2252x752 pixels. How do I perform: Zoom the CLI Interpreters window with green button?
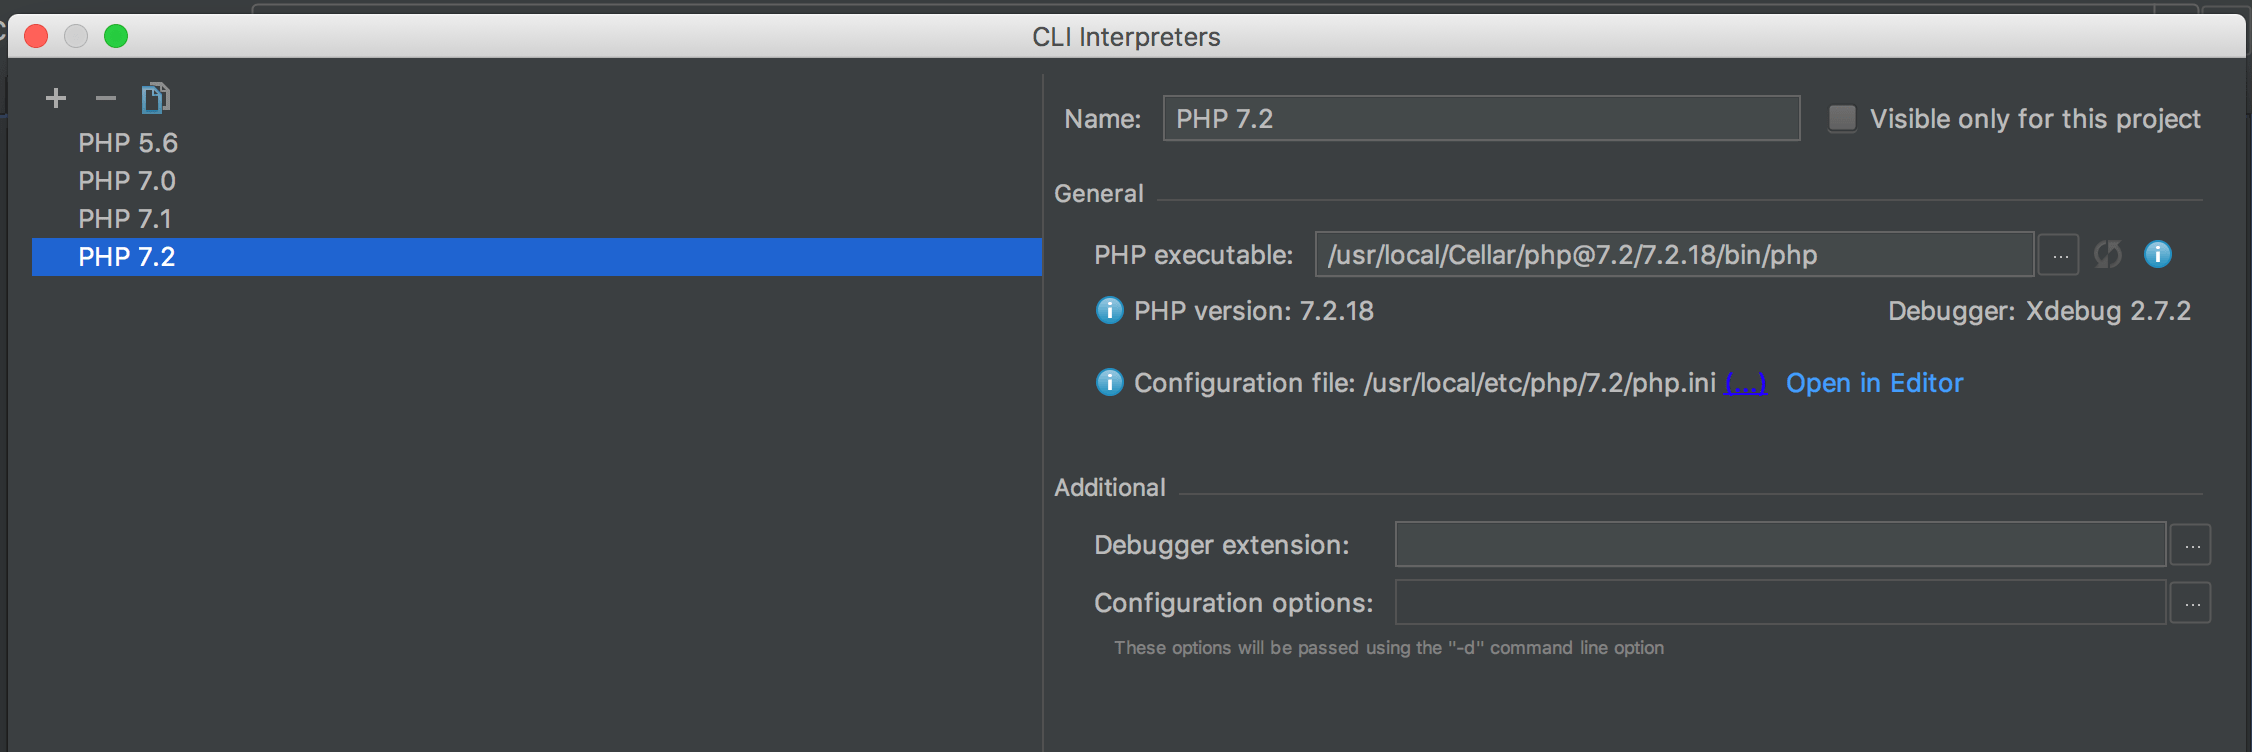[116, 36]
